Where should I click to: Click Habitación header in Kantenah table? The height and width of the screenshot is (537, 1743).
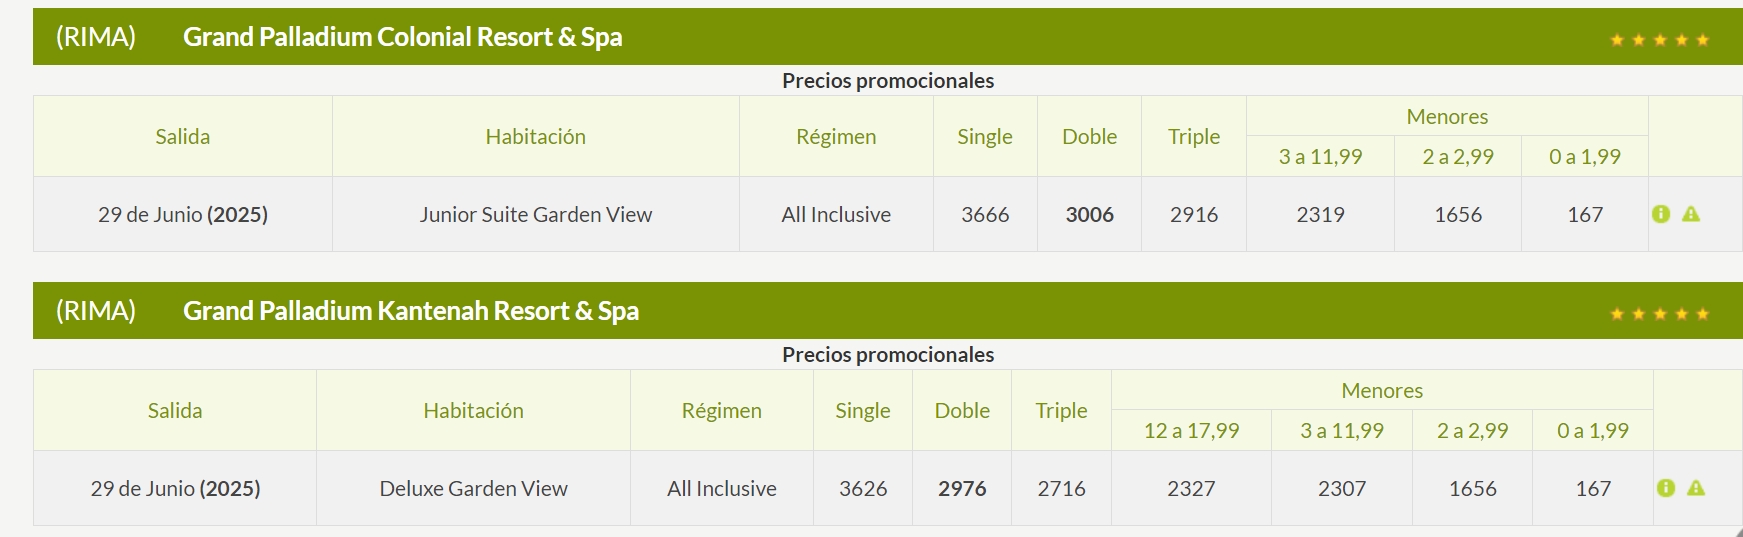coord(473,411)
